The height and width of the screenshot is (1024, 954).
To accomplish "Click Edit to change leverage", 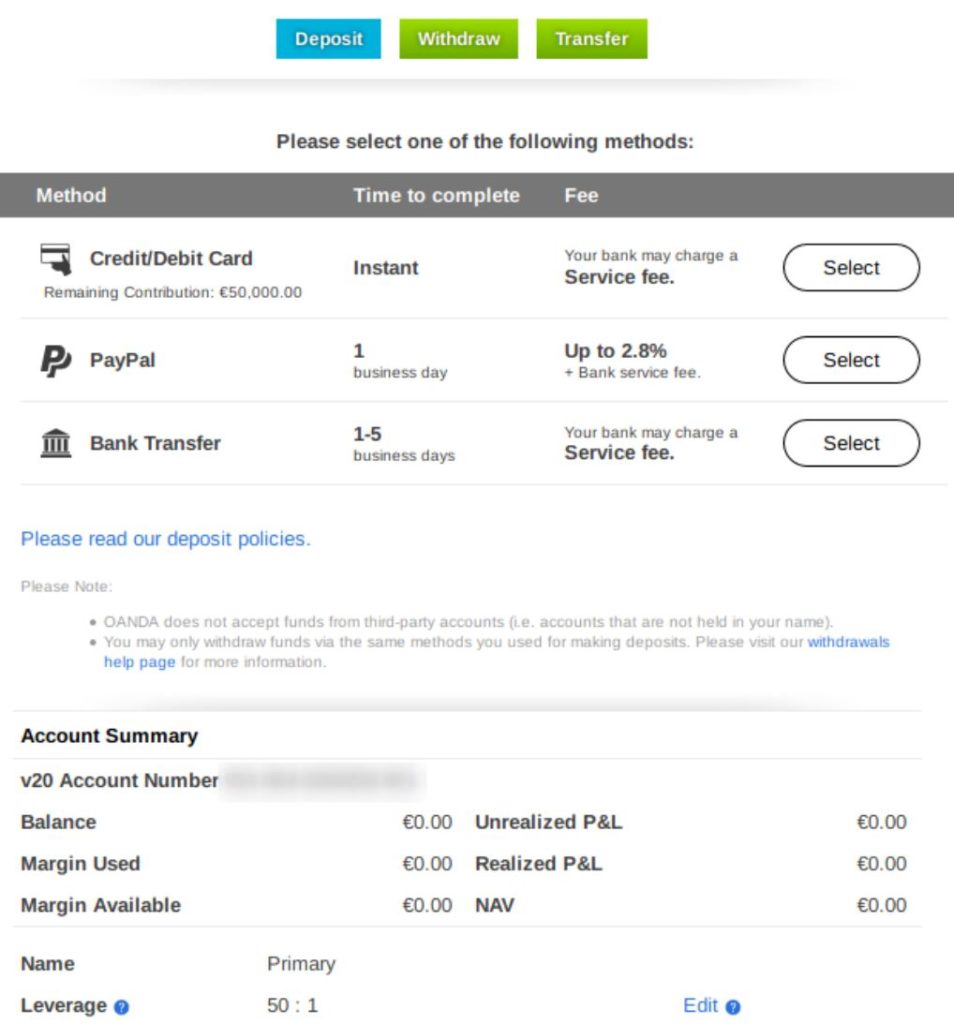I will point(703,1005).
